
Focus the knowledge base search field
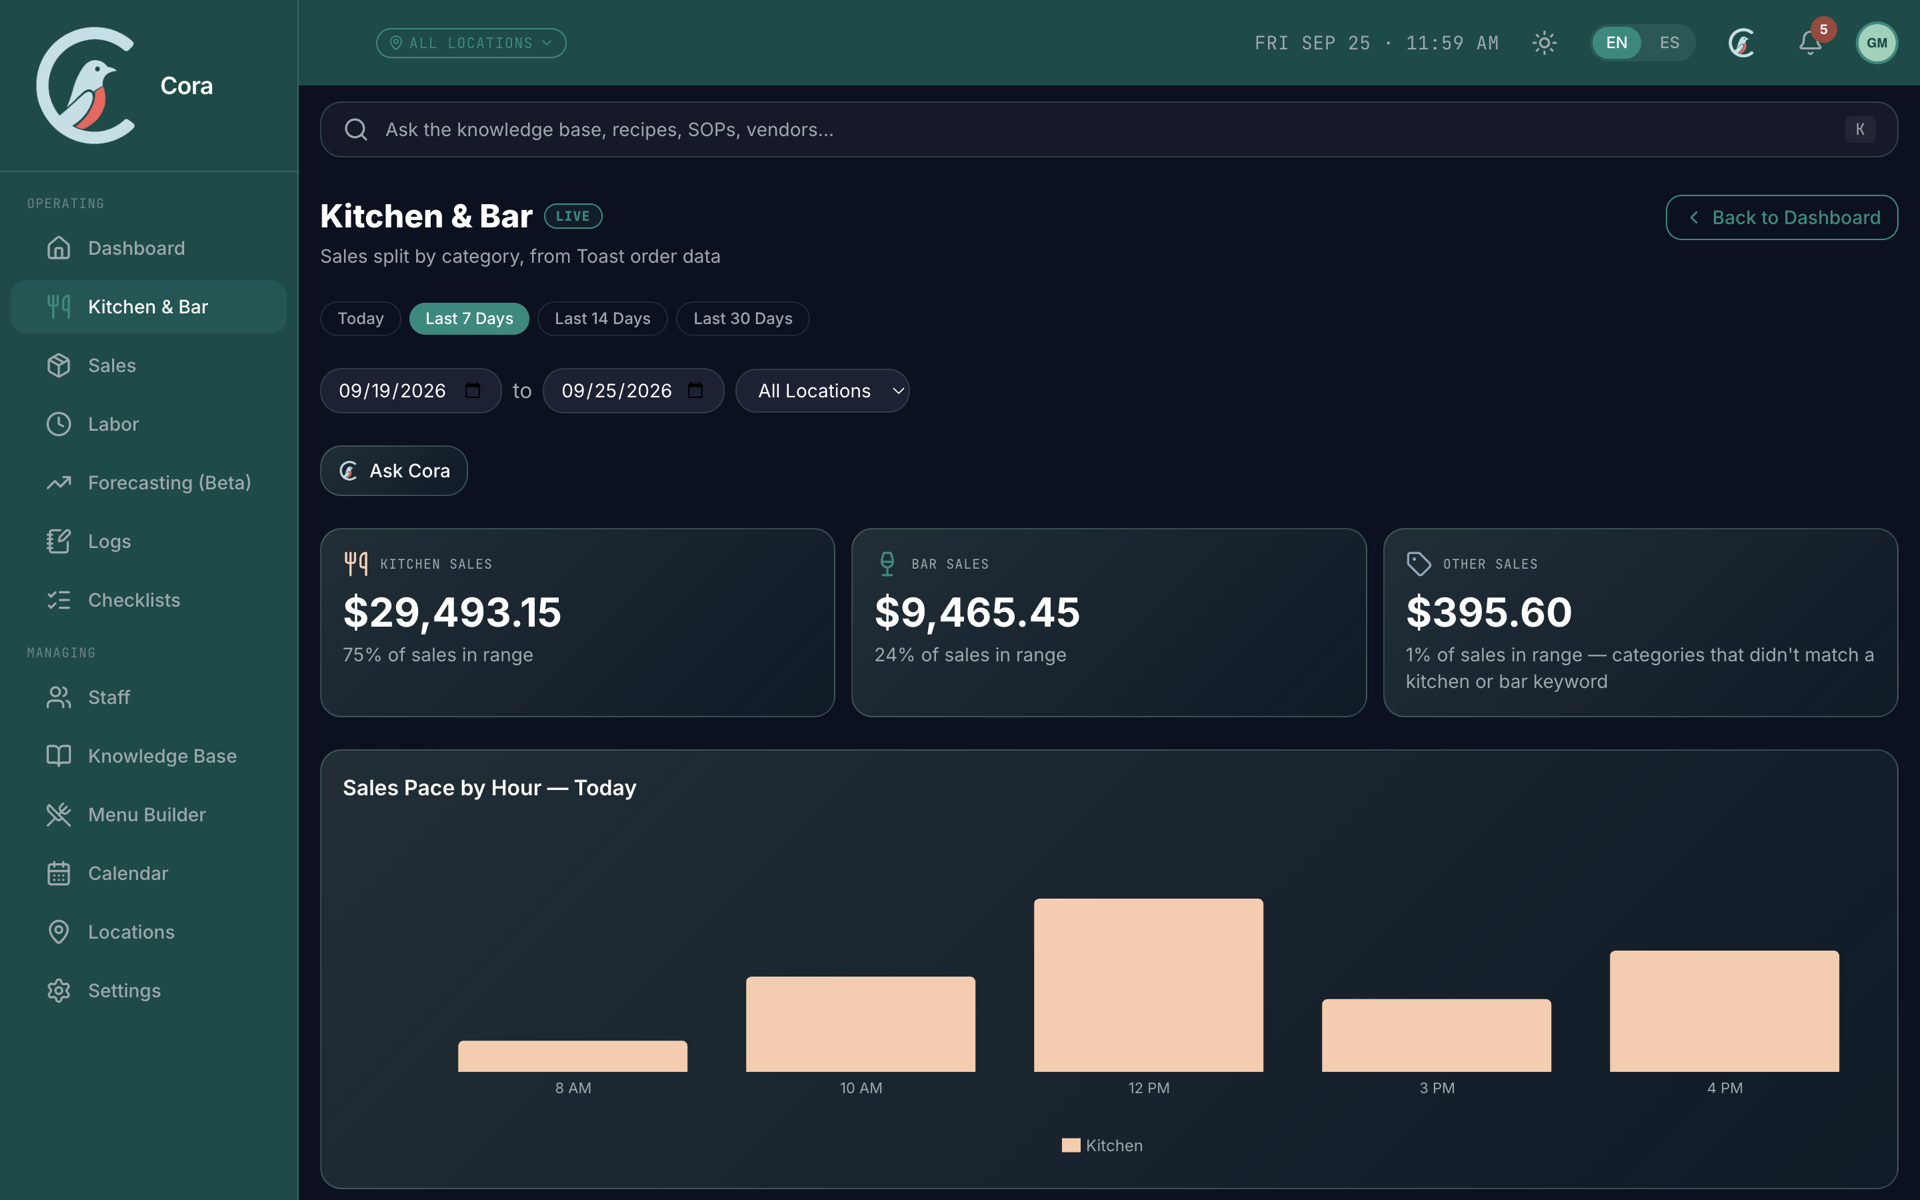(1108, 129)
